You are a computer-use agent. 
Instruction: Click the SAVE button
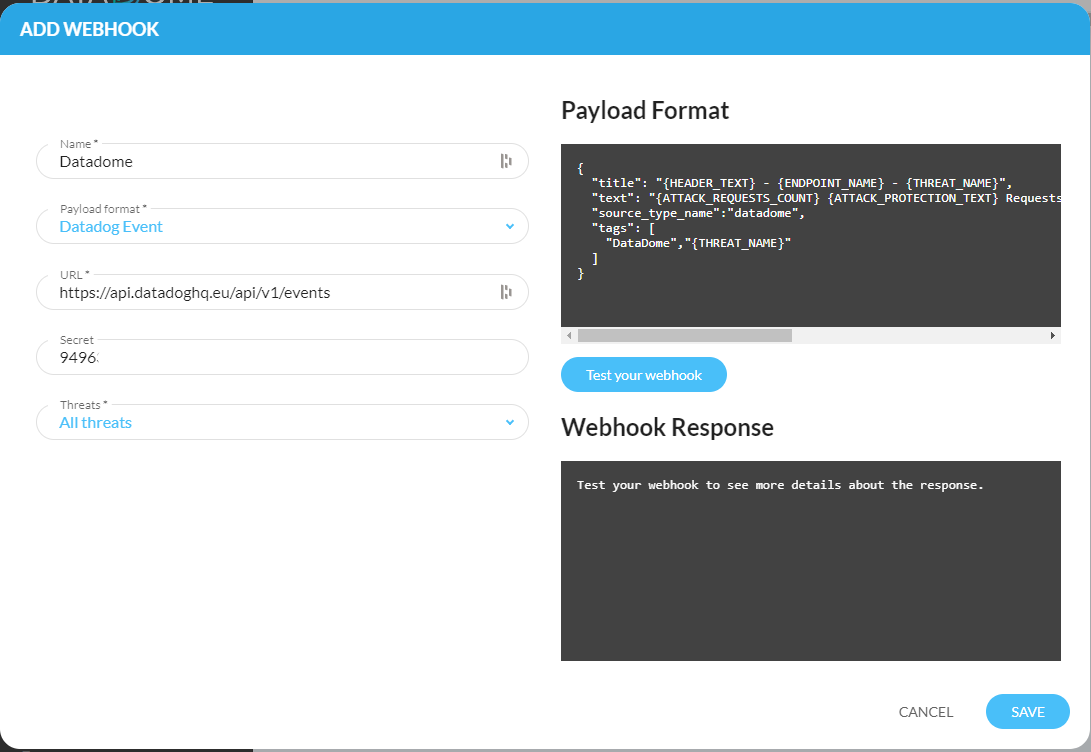pyautogui.click(x=1028, y=712)
